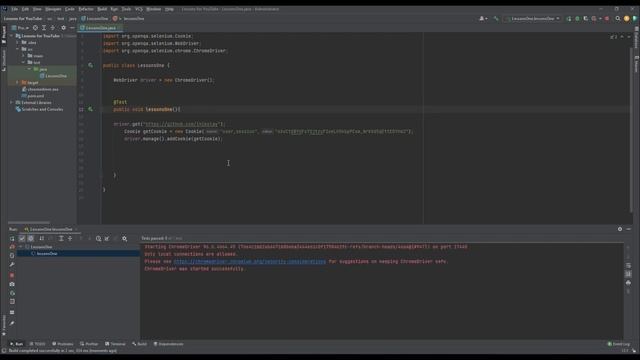Screen dimensions: 640x360
Task: Toggle Show Ignored tests filter
Action: pos(31,238)
